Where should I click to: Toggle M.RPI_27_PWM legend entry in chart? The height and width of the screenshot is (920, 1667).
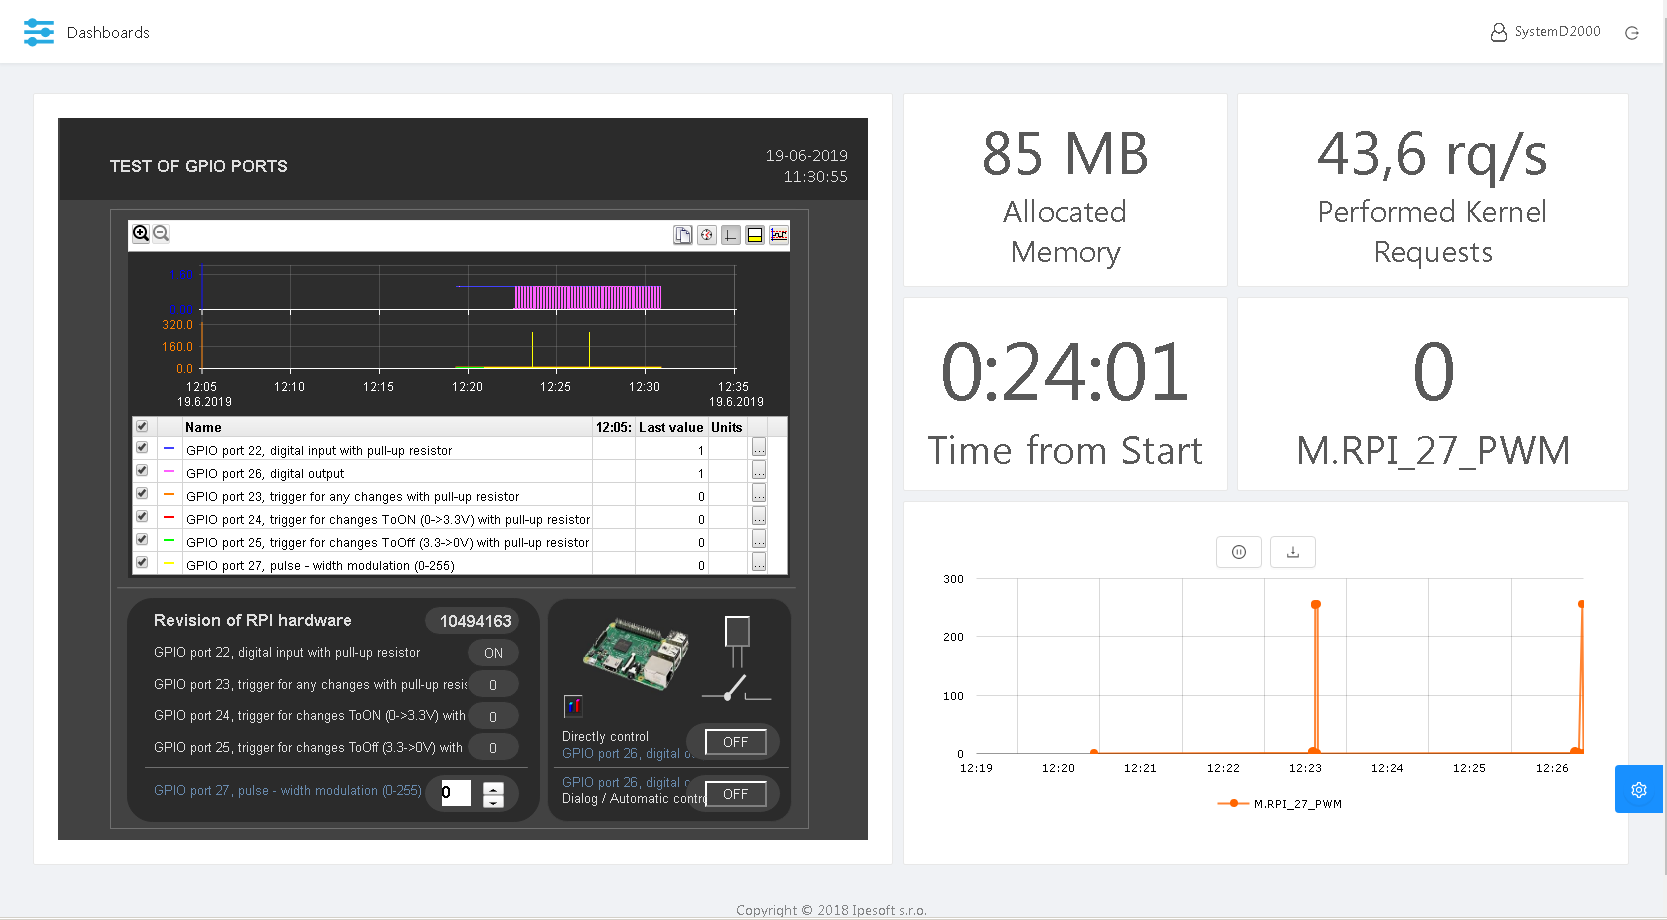click(x=1280, y=804)
